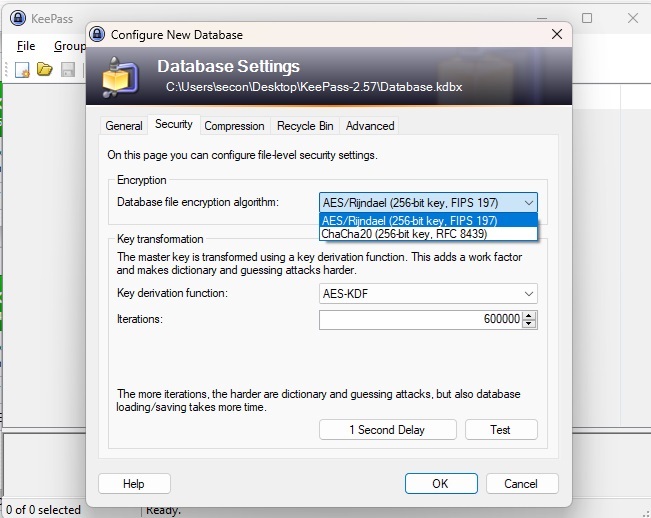Switch to the Compression tab
Viewport: 651px width, 518px height.
coord(234,126)
